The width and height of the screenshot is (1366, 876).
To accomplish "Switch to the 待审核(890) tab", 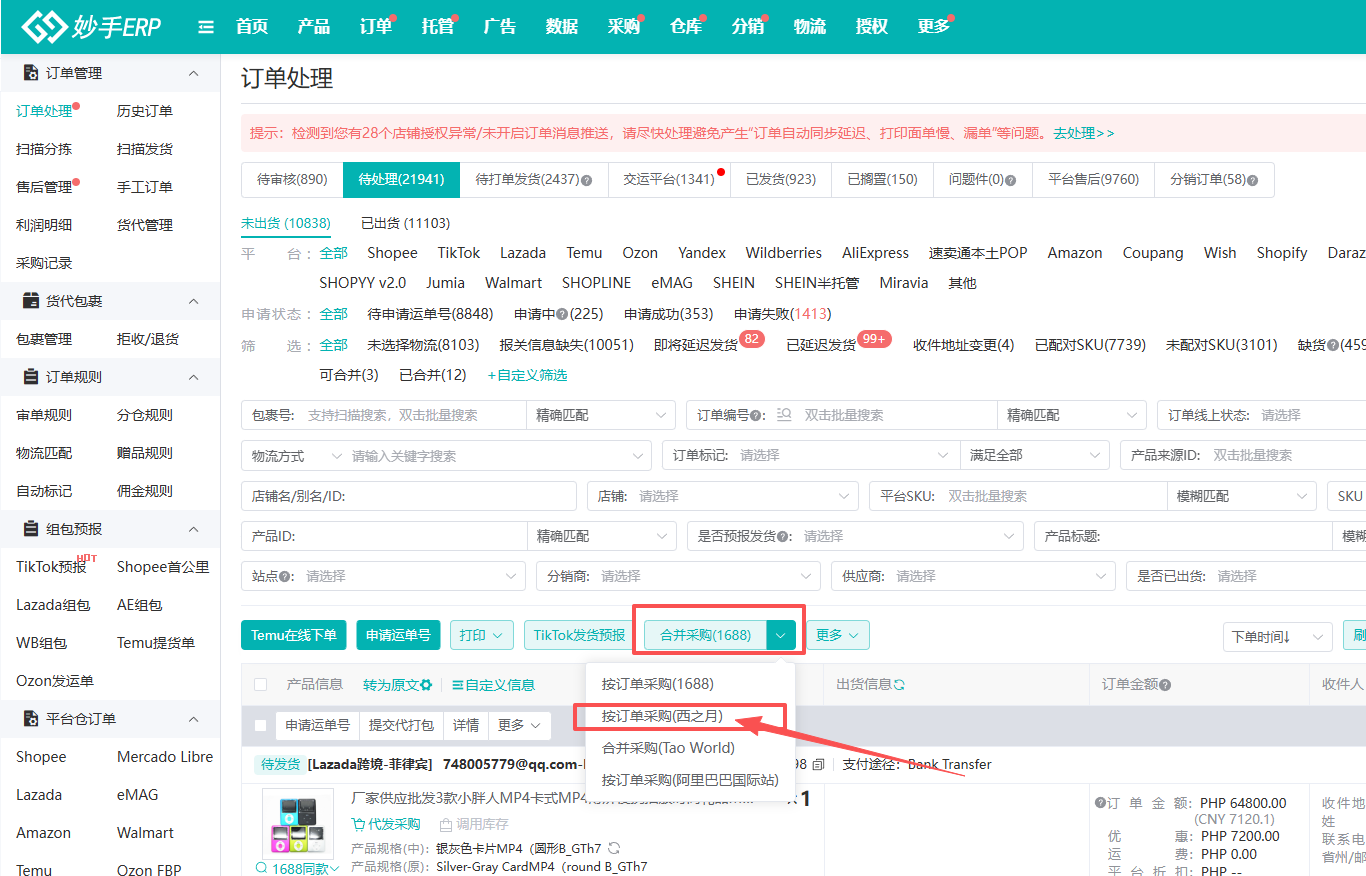I will click(292, 180).
